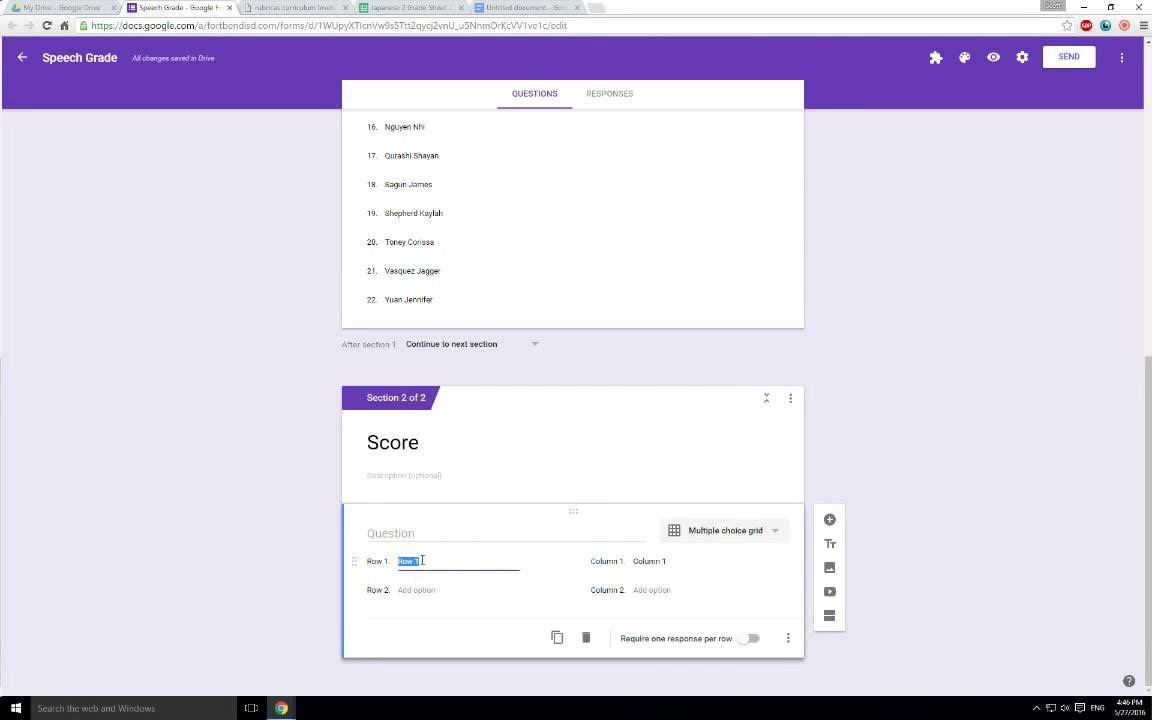Click the drag handle beside Row 1
The width and height of the screenshot is (1152, 720).
[x=354, y=561]
